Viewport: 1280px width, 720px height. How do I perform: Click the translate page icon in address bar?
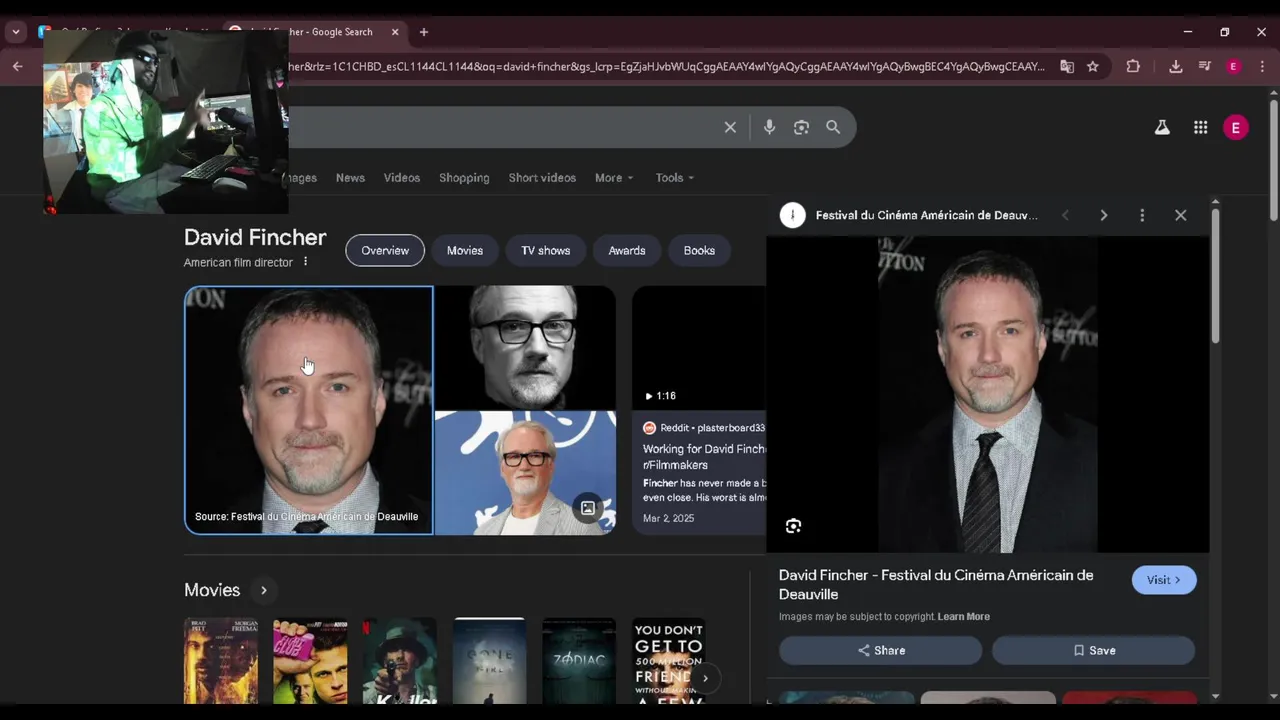pos(1067,66)
